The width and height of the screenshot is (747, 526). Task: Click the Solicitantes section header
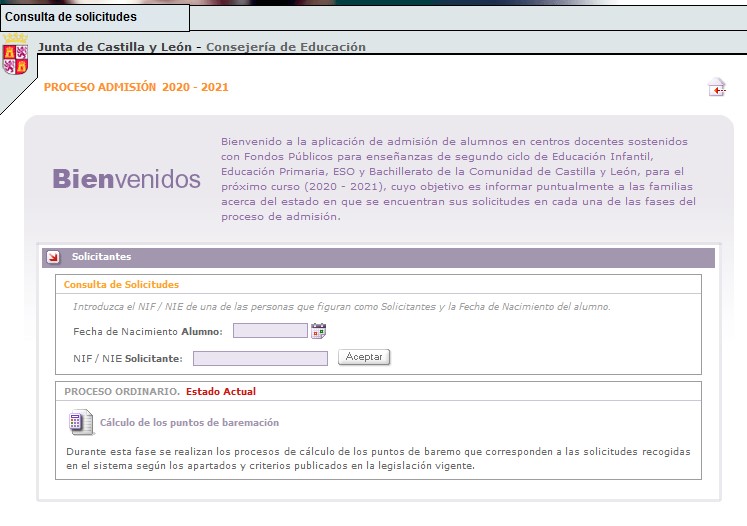pos(378,257)
